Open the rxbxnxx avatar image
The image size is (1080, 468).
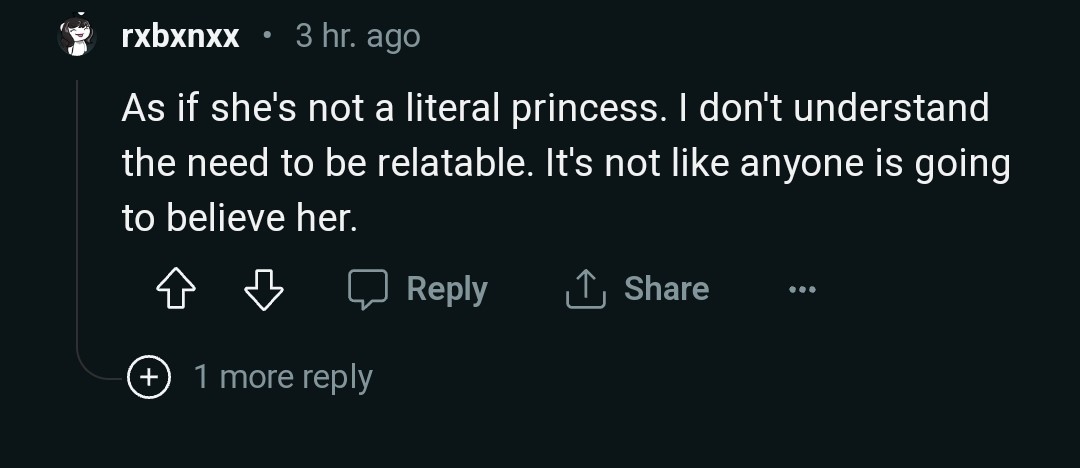[x=77, y=37]
